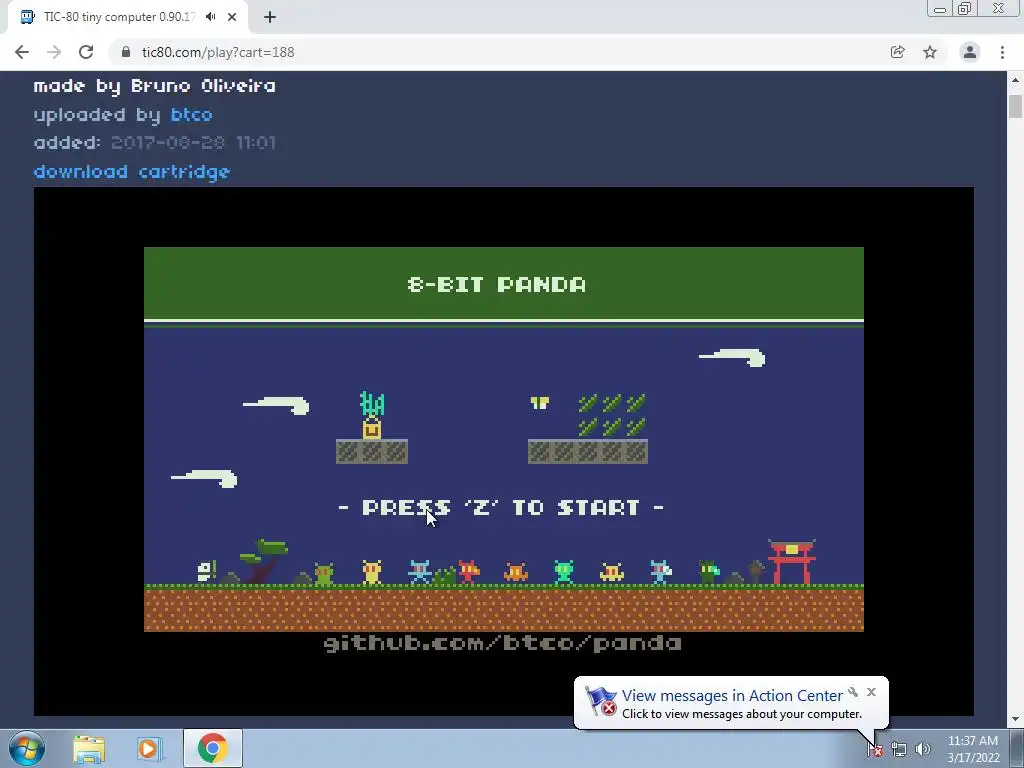Viewport: 1024px width, 768px height.
Task: Open Windows Explorer from taskbar
Action: click(x=89, y=748)
